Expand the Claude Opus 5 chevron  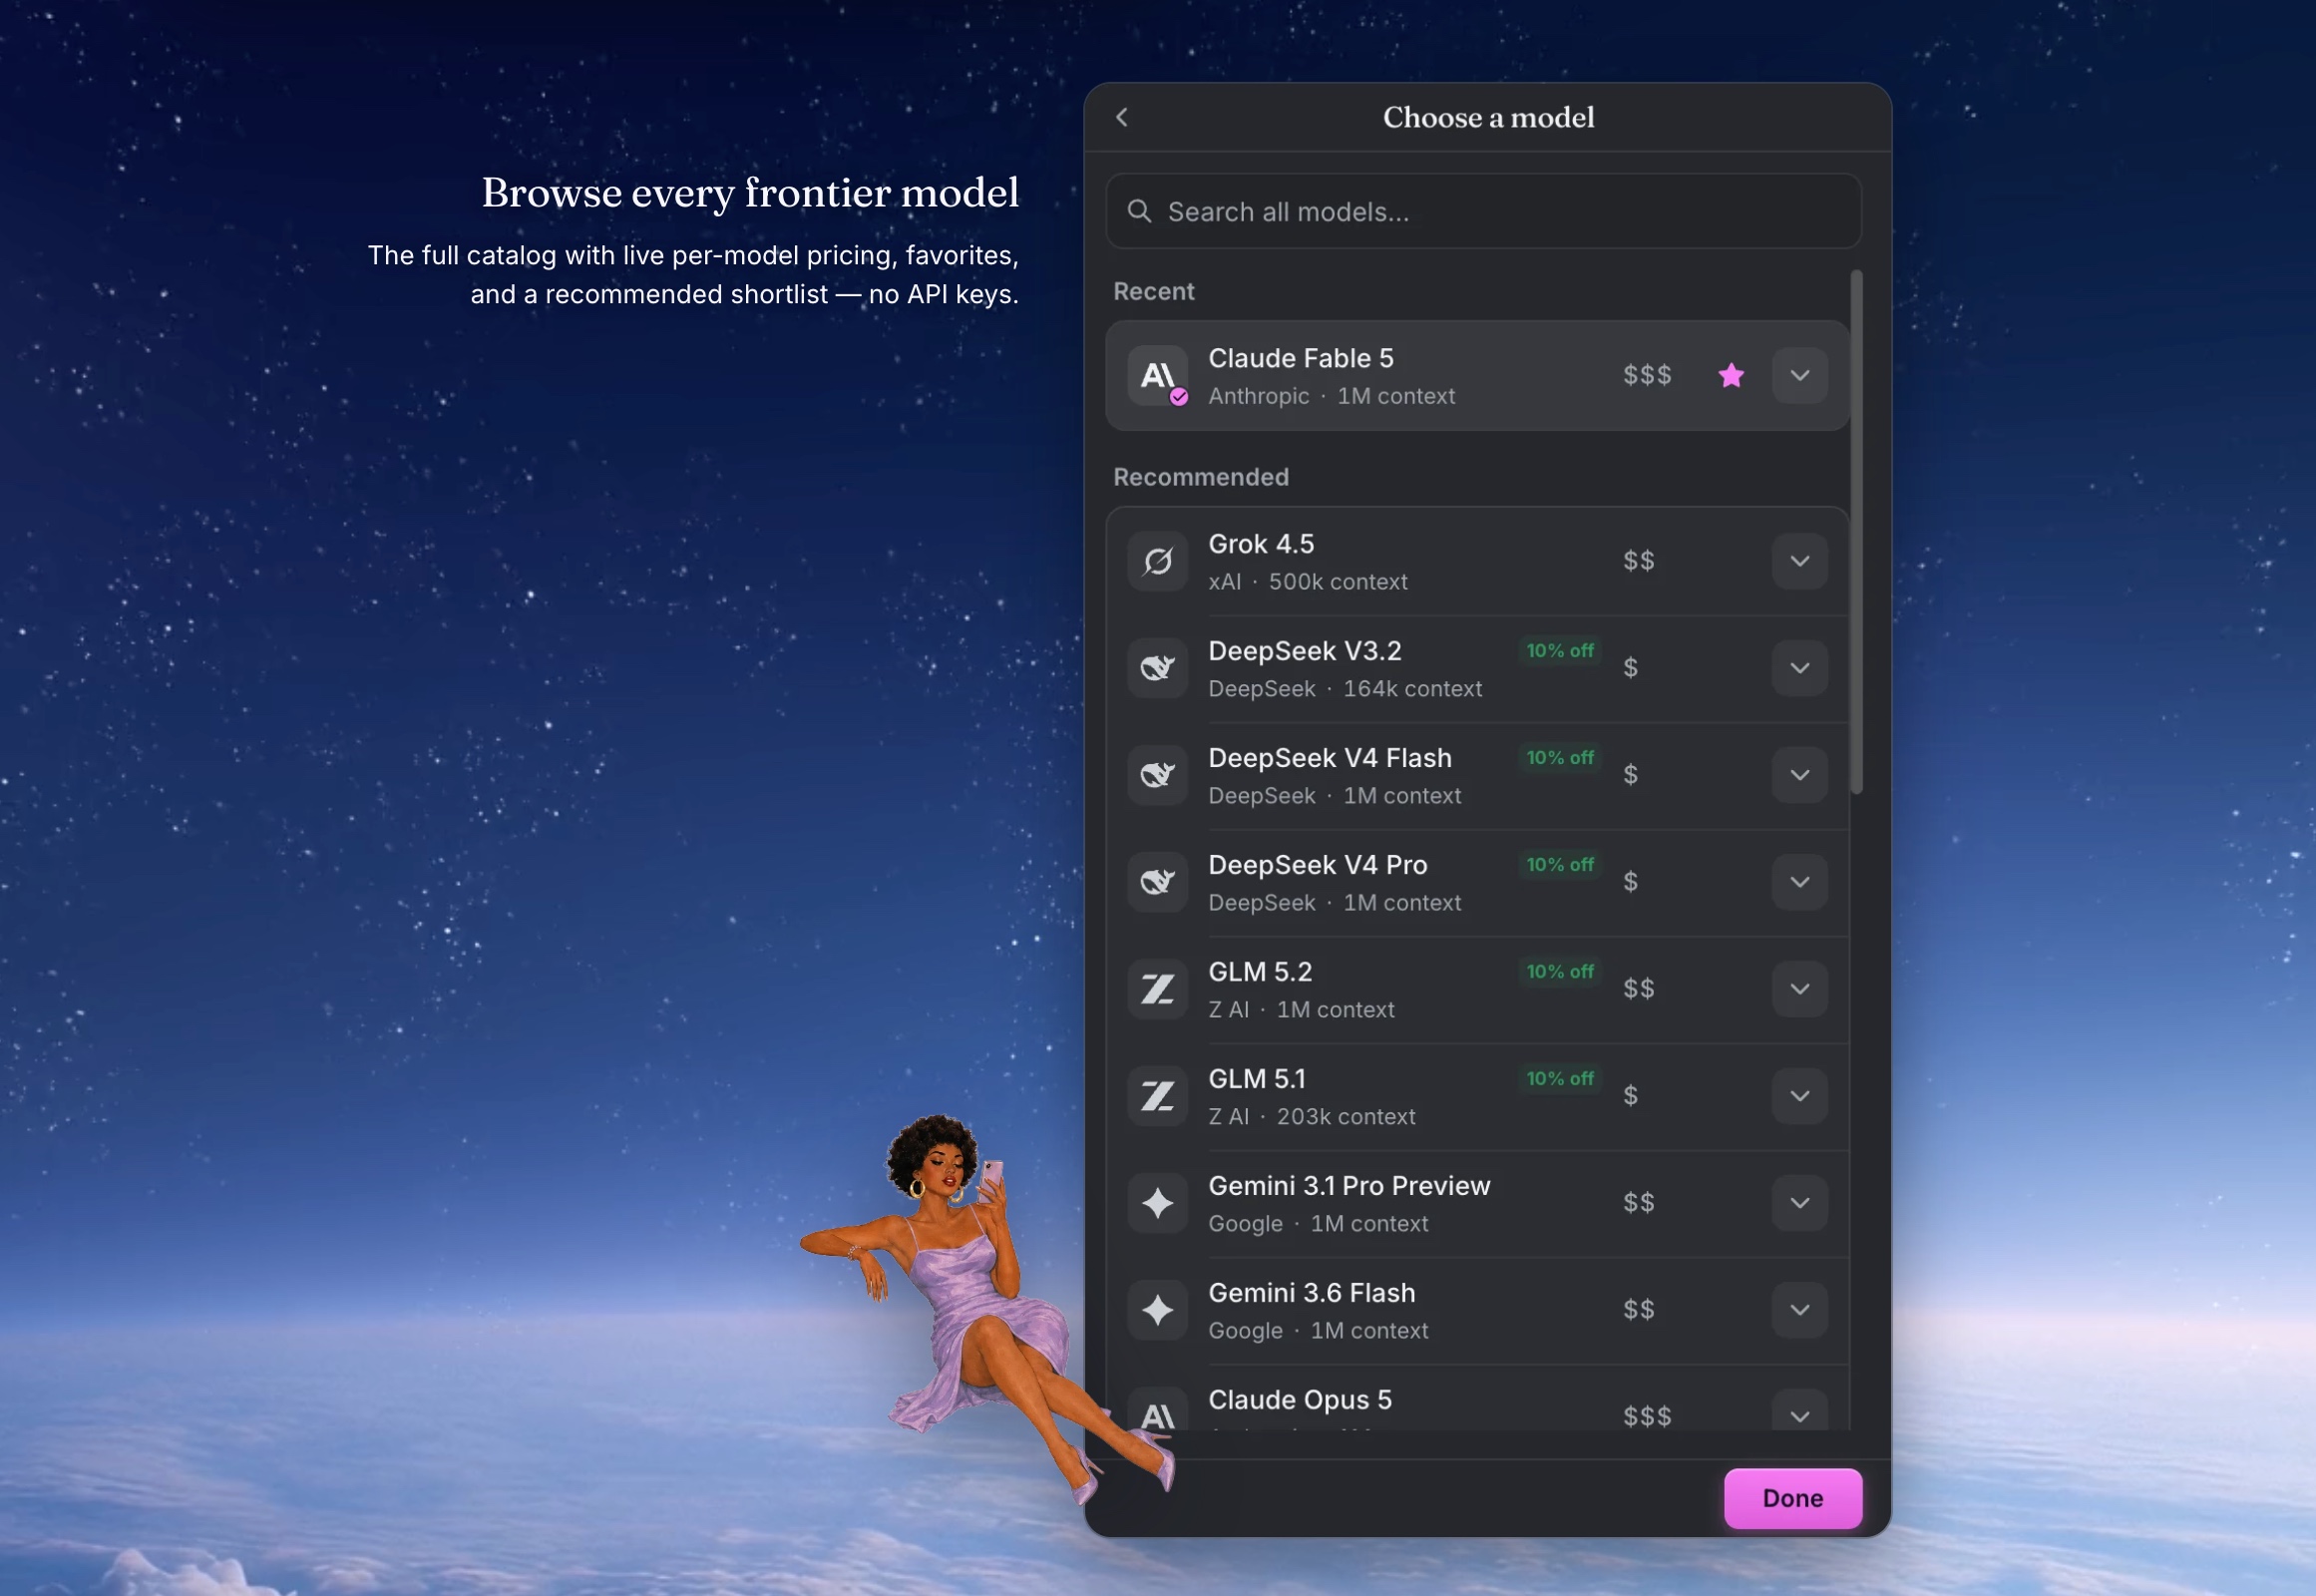[1800, 1411]
